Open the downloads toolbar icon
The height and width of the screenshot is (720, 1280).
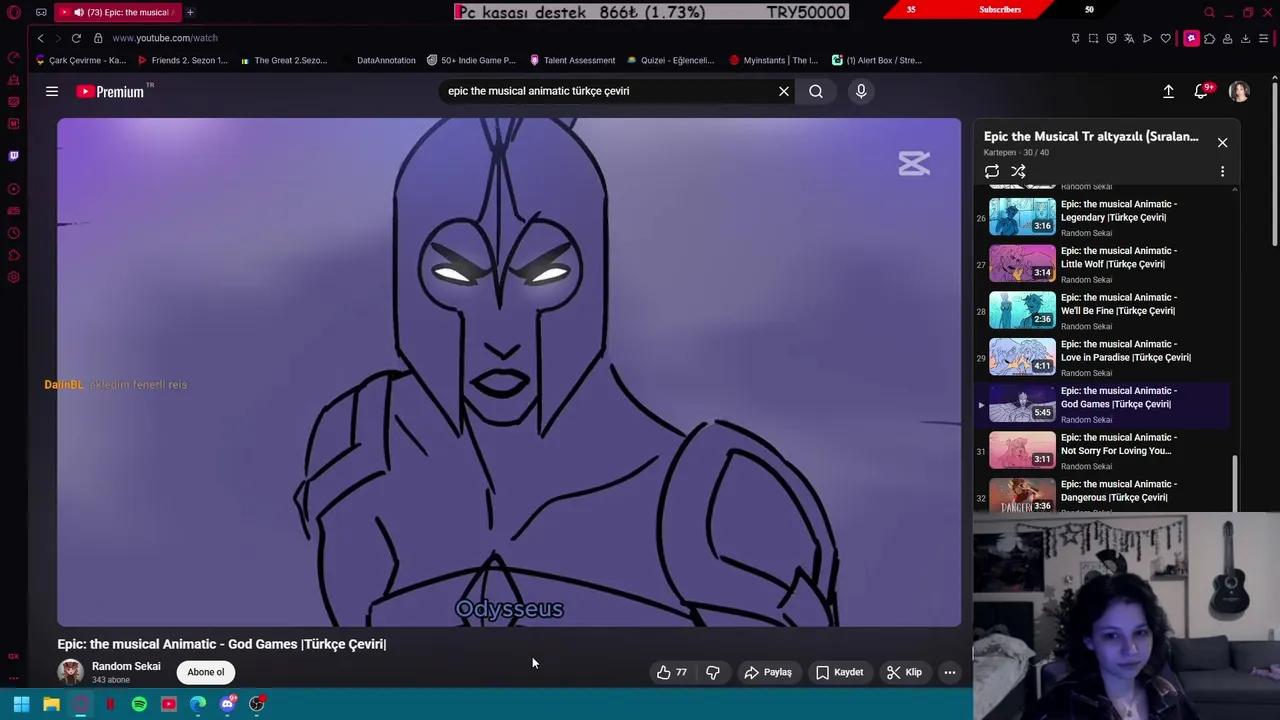[1245, 38]
